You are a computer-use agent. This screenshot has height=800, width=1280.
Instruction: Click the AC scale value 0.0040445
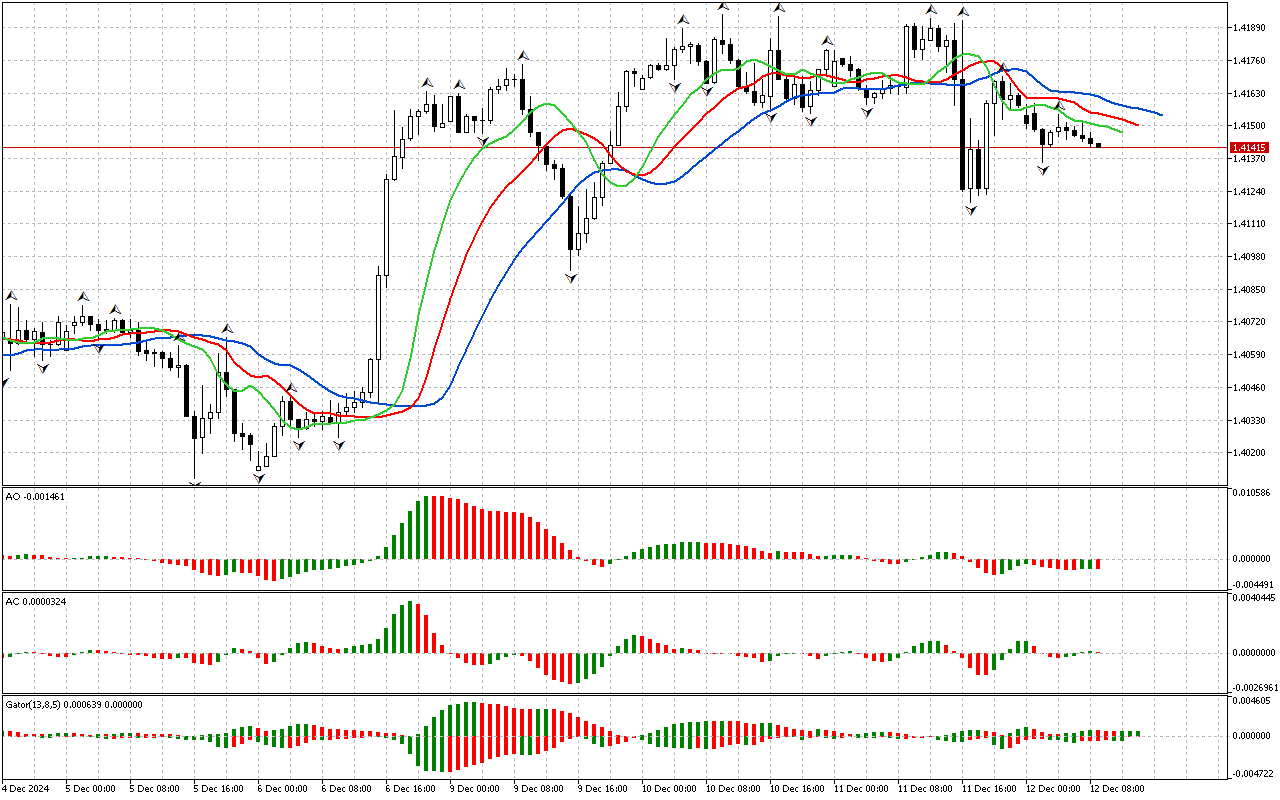[x=1253, y=598]
